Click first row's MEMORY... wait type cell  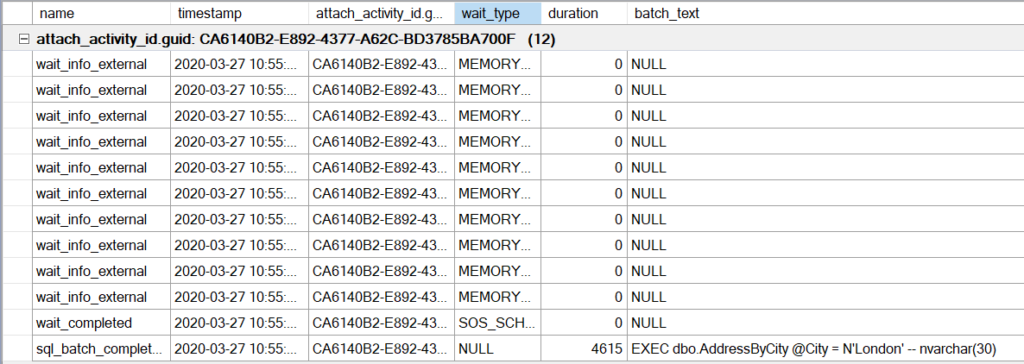click(498, 64)
